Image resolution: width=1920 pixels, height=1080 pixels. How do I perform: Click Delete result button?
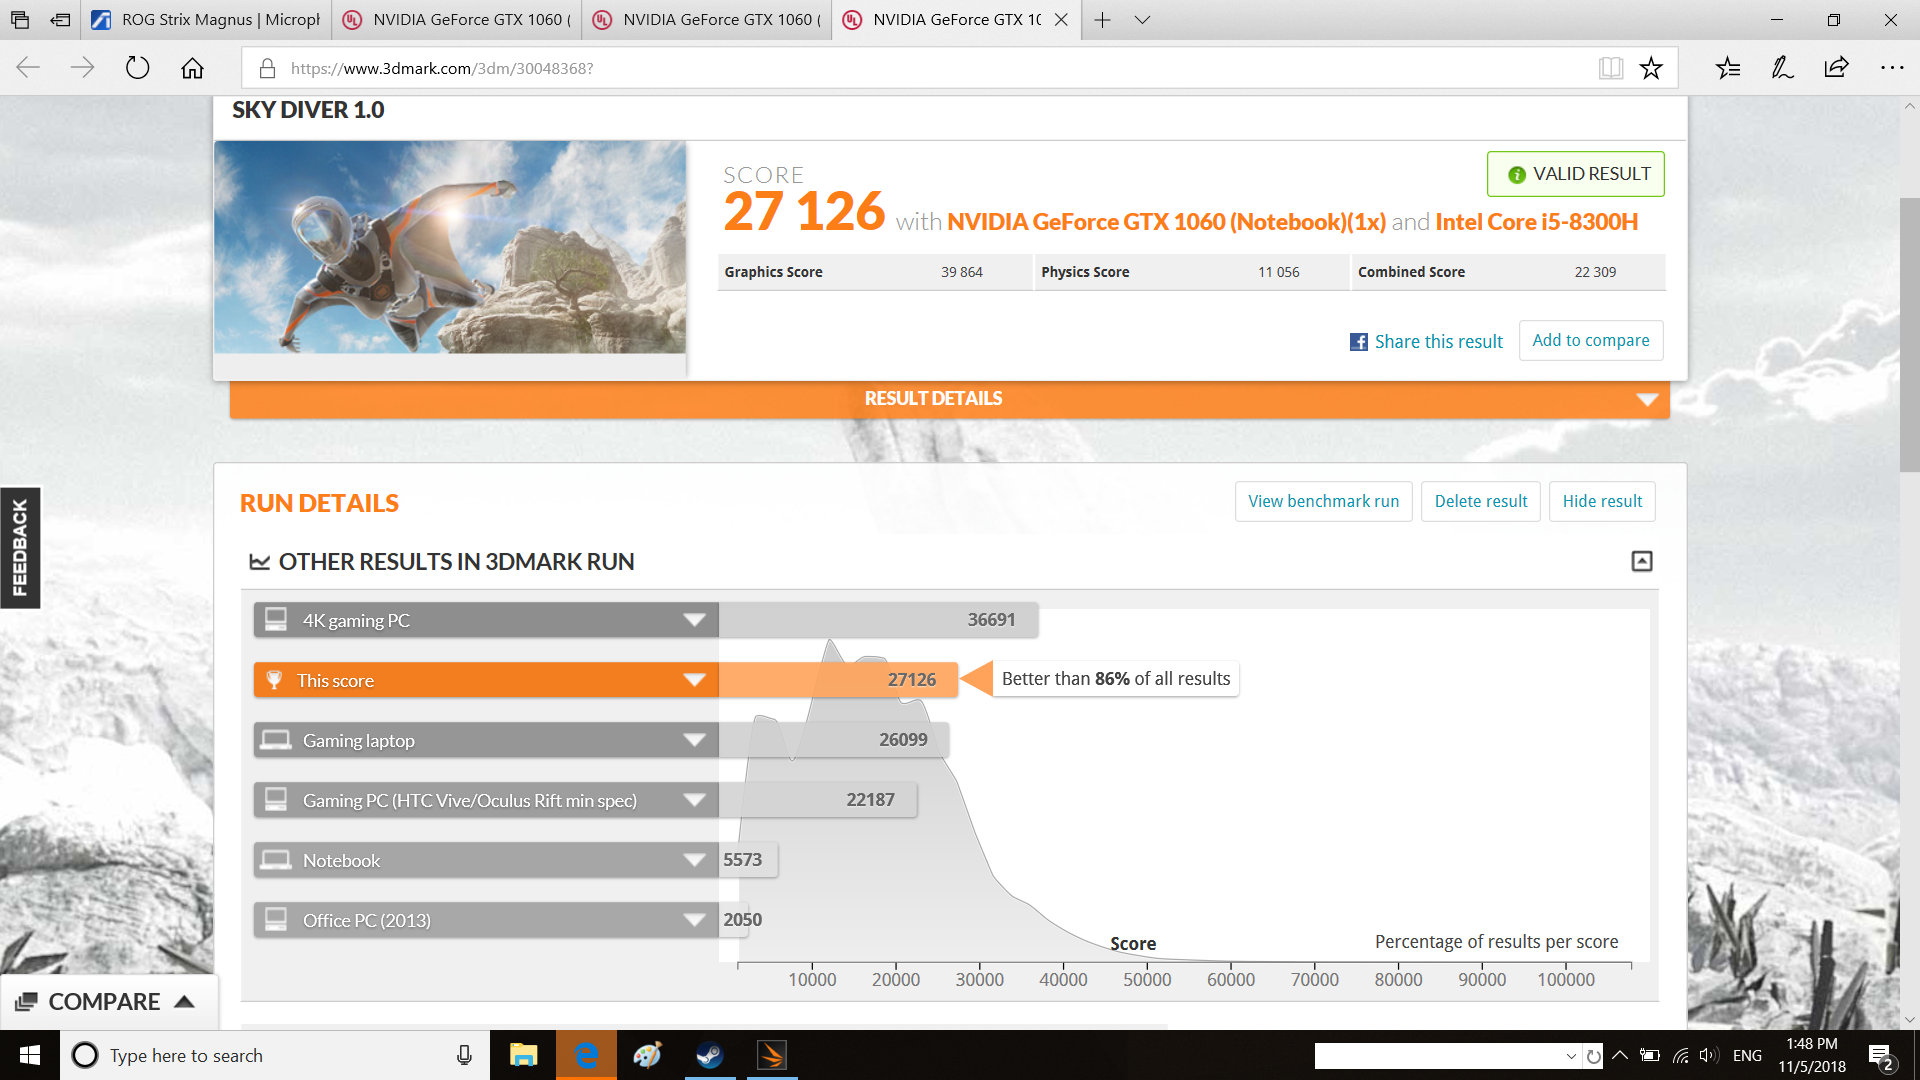click(x=1480, y=501)
